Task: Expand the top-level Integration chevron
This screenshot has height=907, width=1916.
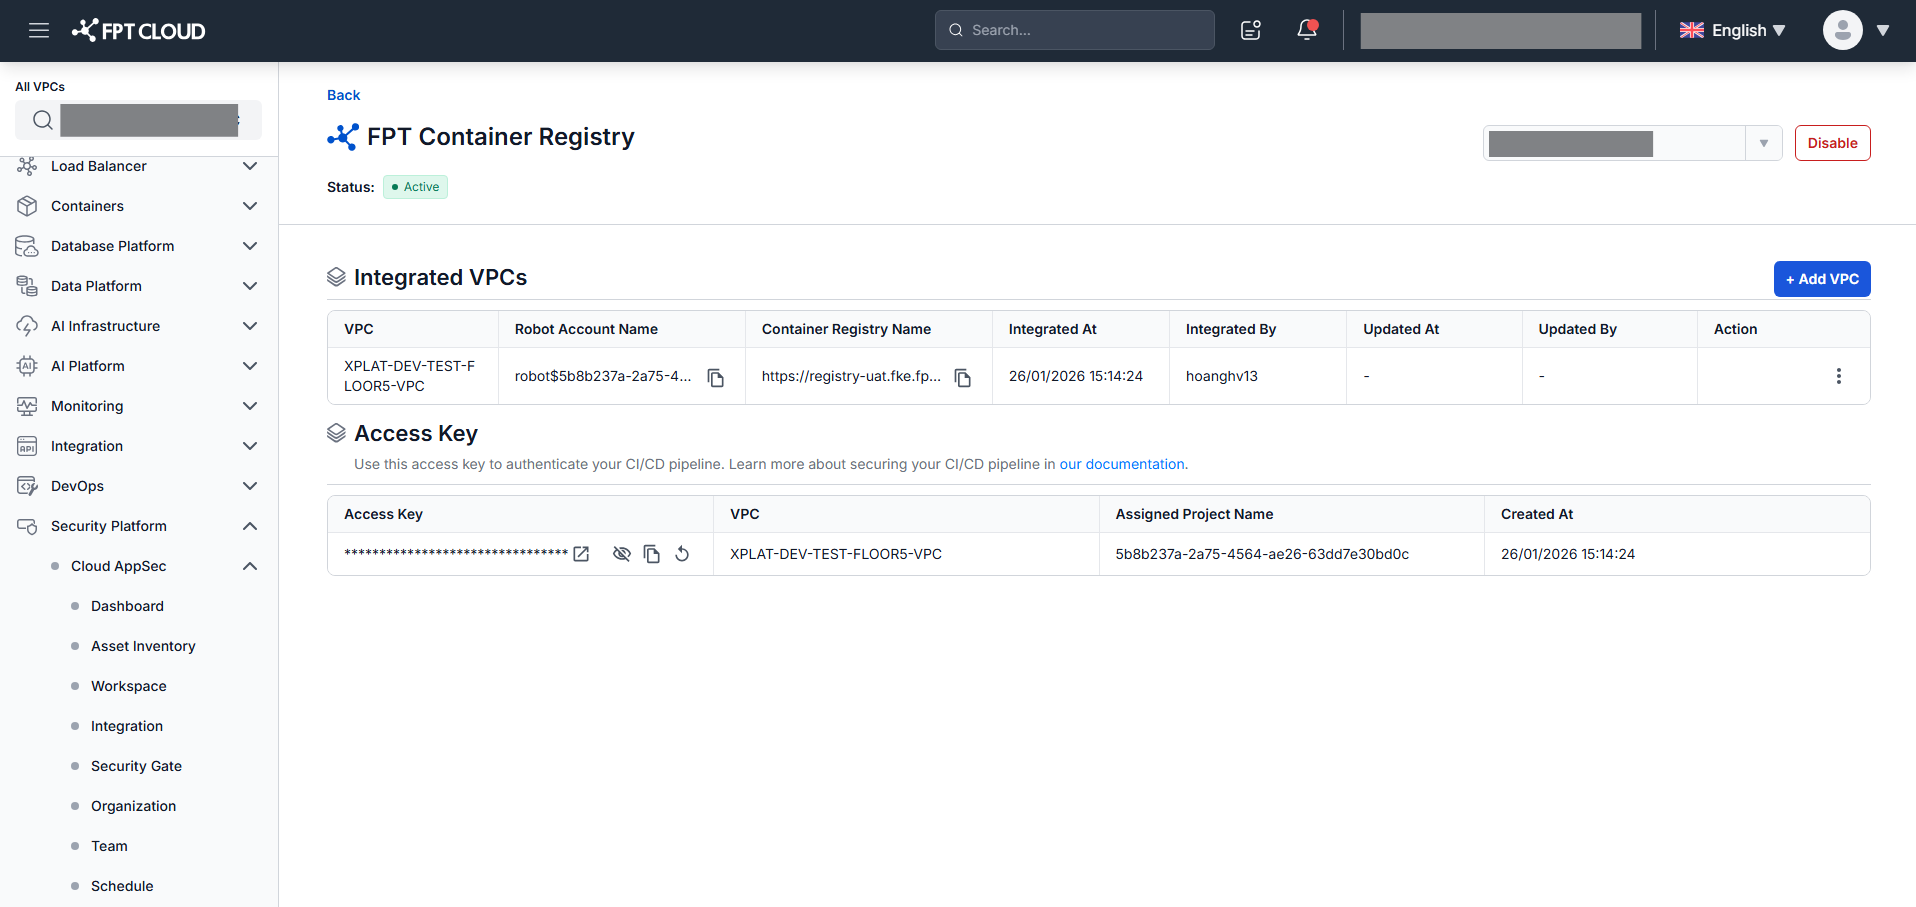Action: (250, 446)
